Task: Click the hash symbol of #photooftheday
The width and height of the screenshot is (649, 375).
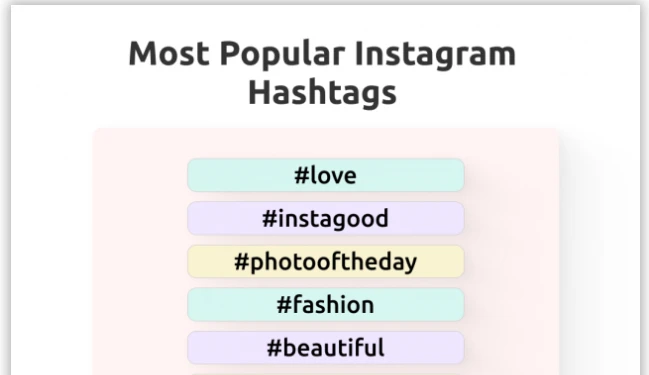Action: [241, 262]
